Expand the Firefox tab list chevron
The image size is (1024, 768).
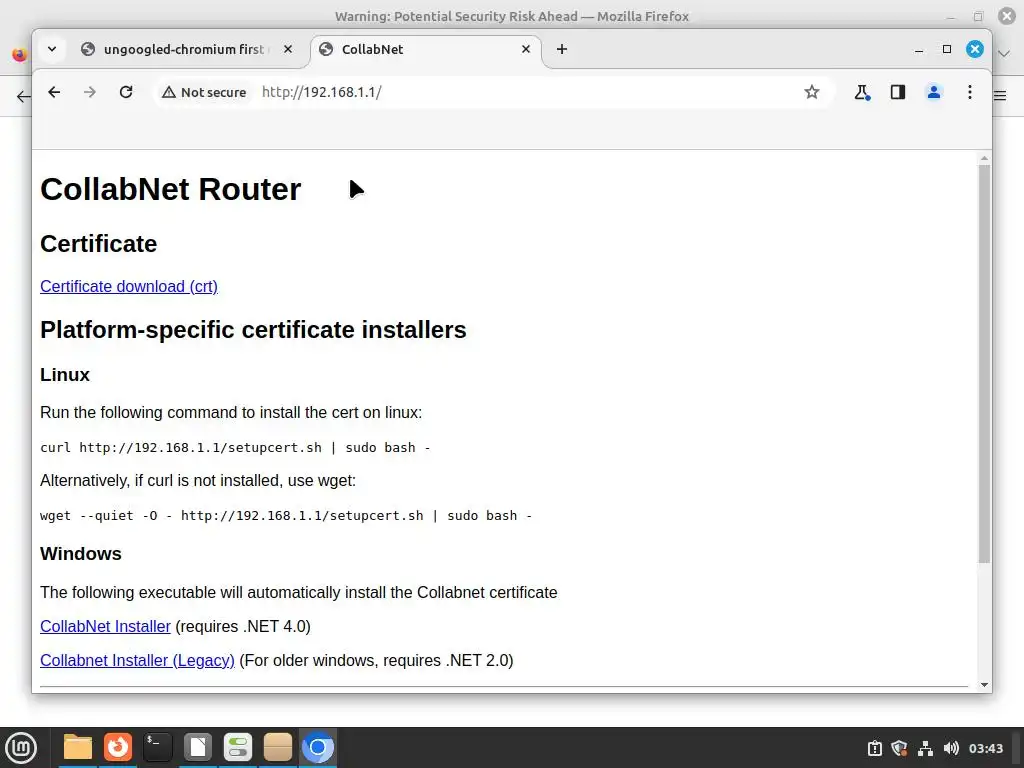[x=1004, y=54]
